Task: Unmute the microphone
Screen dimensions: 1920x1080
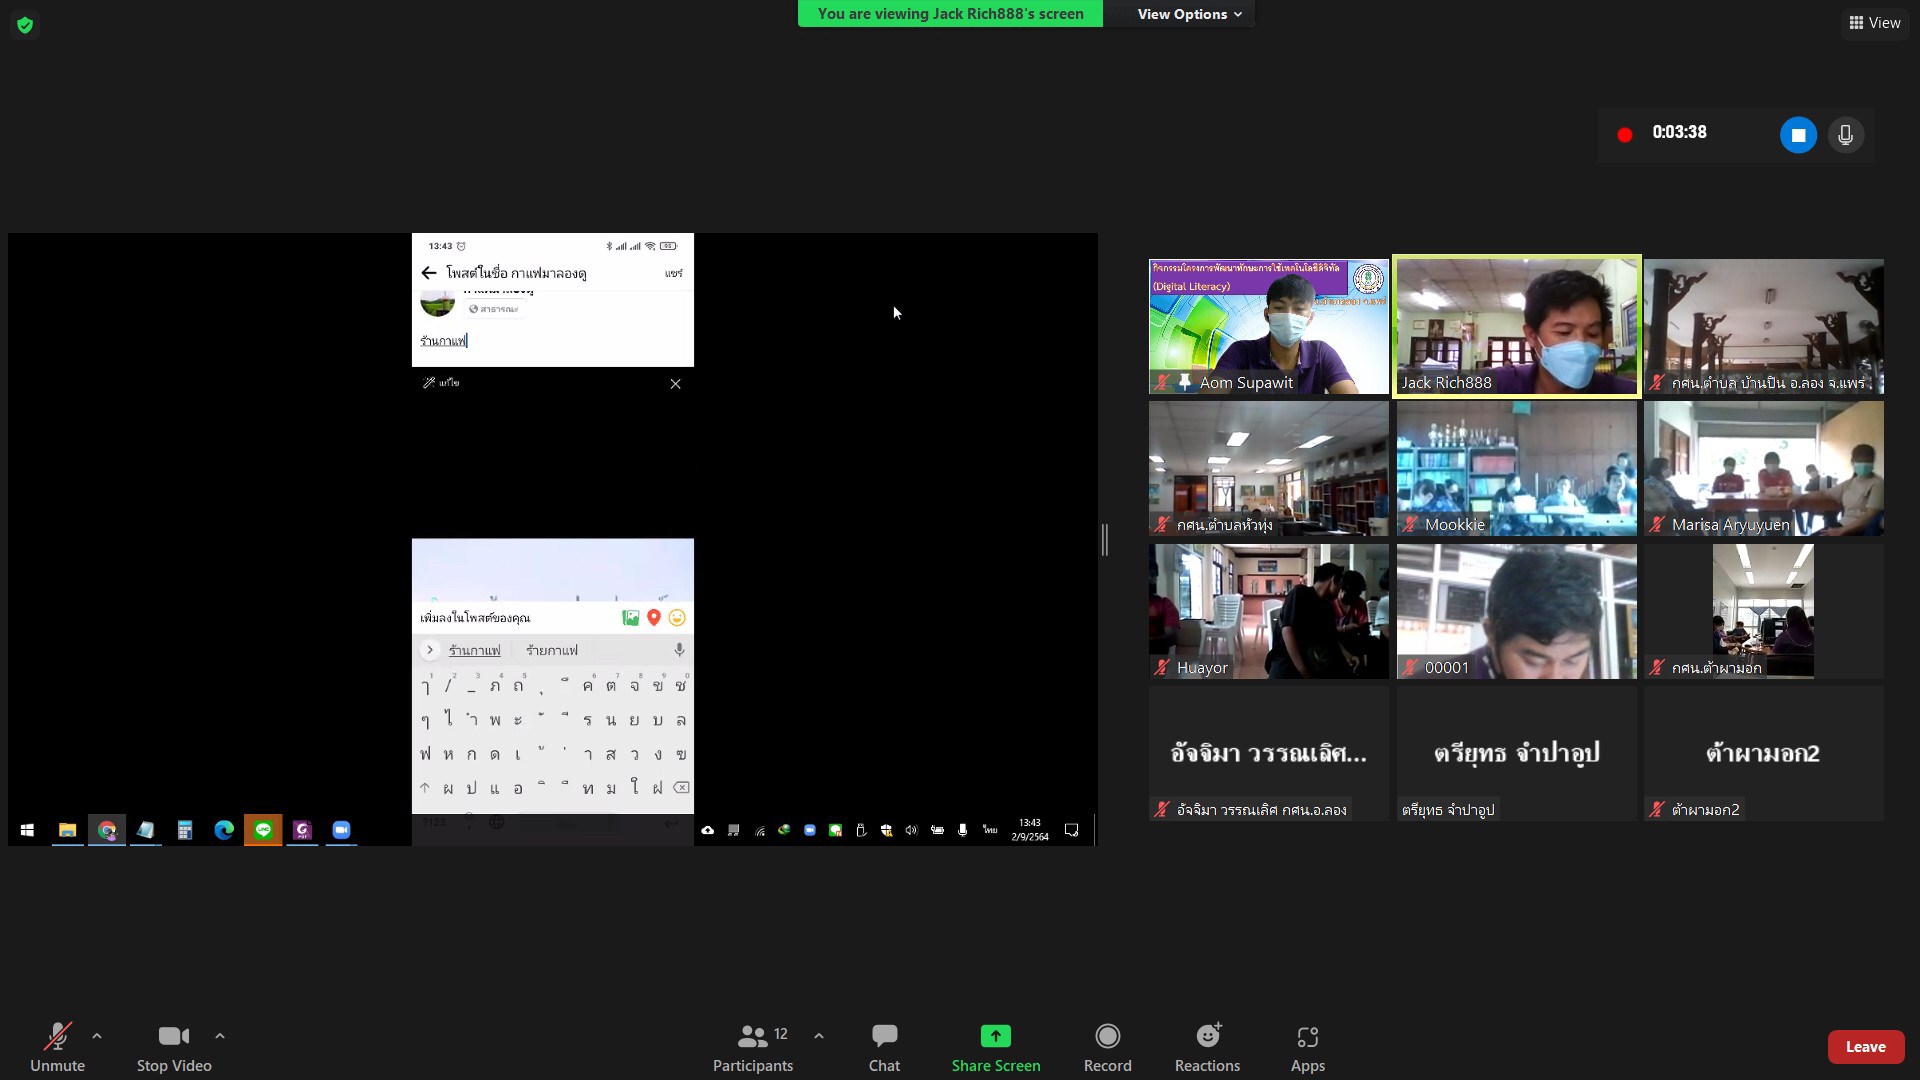Action: pos(57,1037)
